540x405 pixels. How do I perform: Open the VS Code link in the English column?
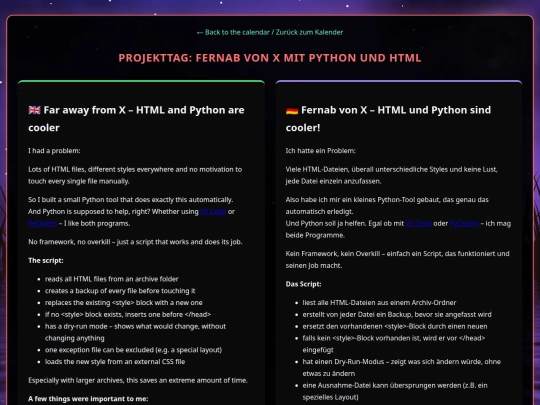pos(213,211)
